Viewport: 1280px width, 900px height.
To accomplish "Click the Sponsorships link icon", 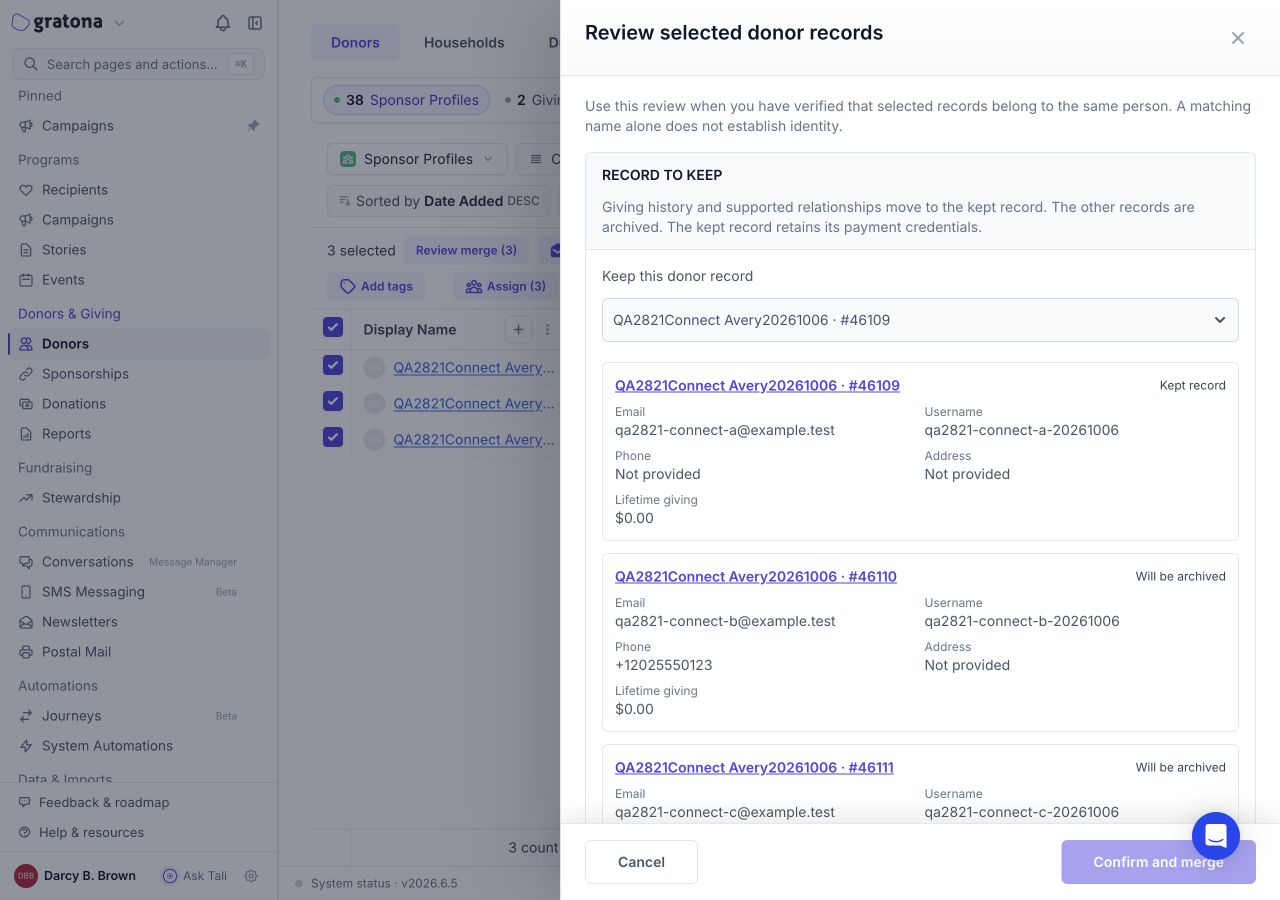I will (26, 374).
